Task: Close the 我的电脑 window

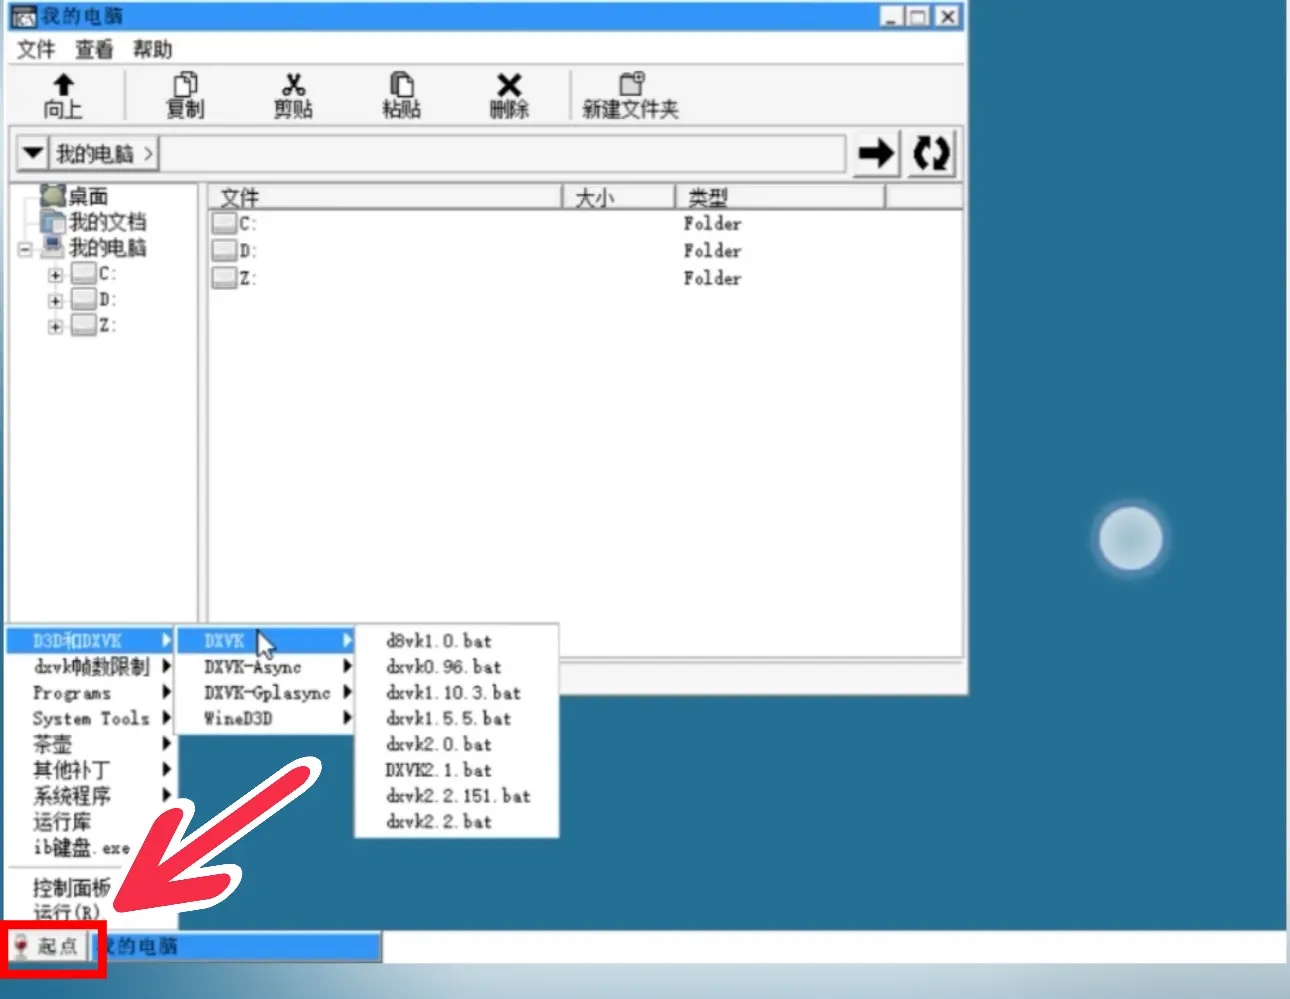Action: pos(948,16)
